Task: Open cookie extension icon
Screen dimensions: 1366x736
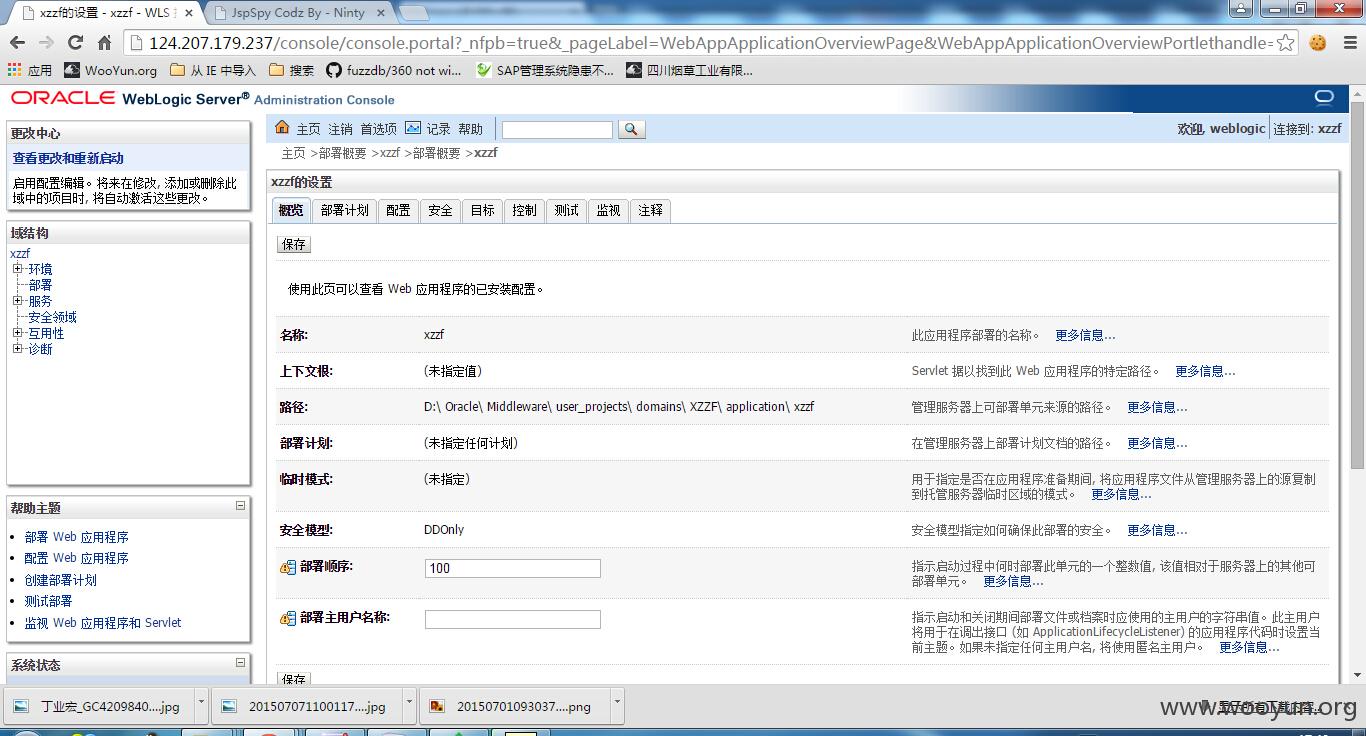Action: 1318,43
